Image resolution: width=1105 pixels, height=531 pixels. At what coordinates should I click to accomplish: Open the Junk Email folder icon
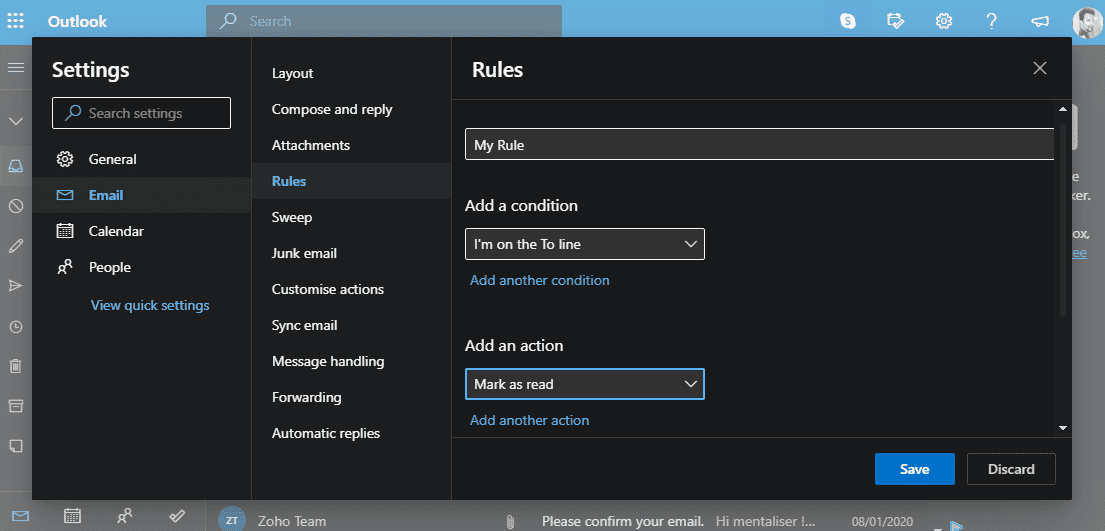(x=16, y=206)
